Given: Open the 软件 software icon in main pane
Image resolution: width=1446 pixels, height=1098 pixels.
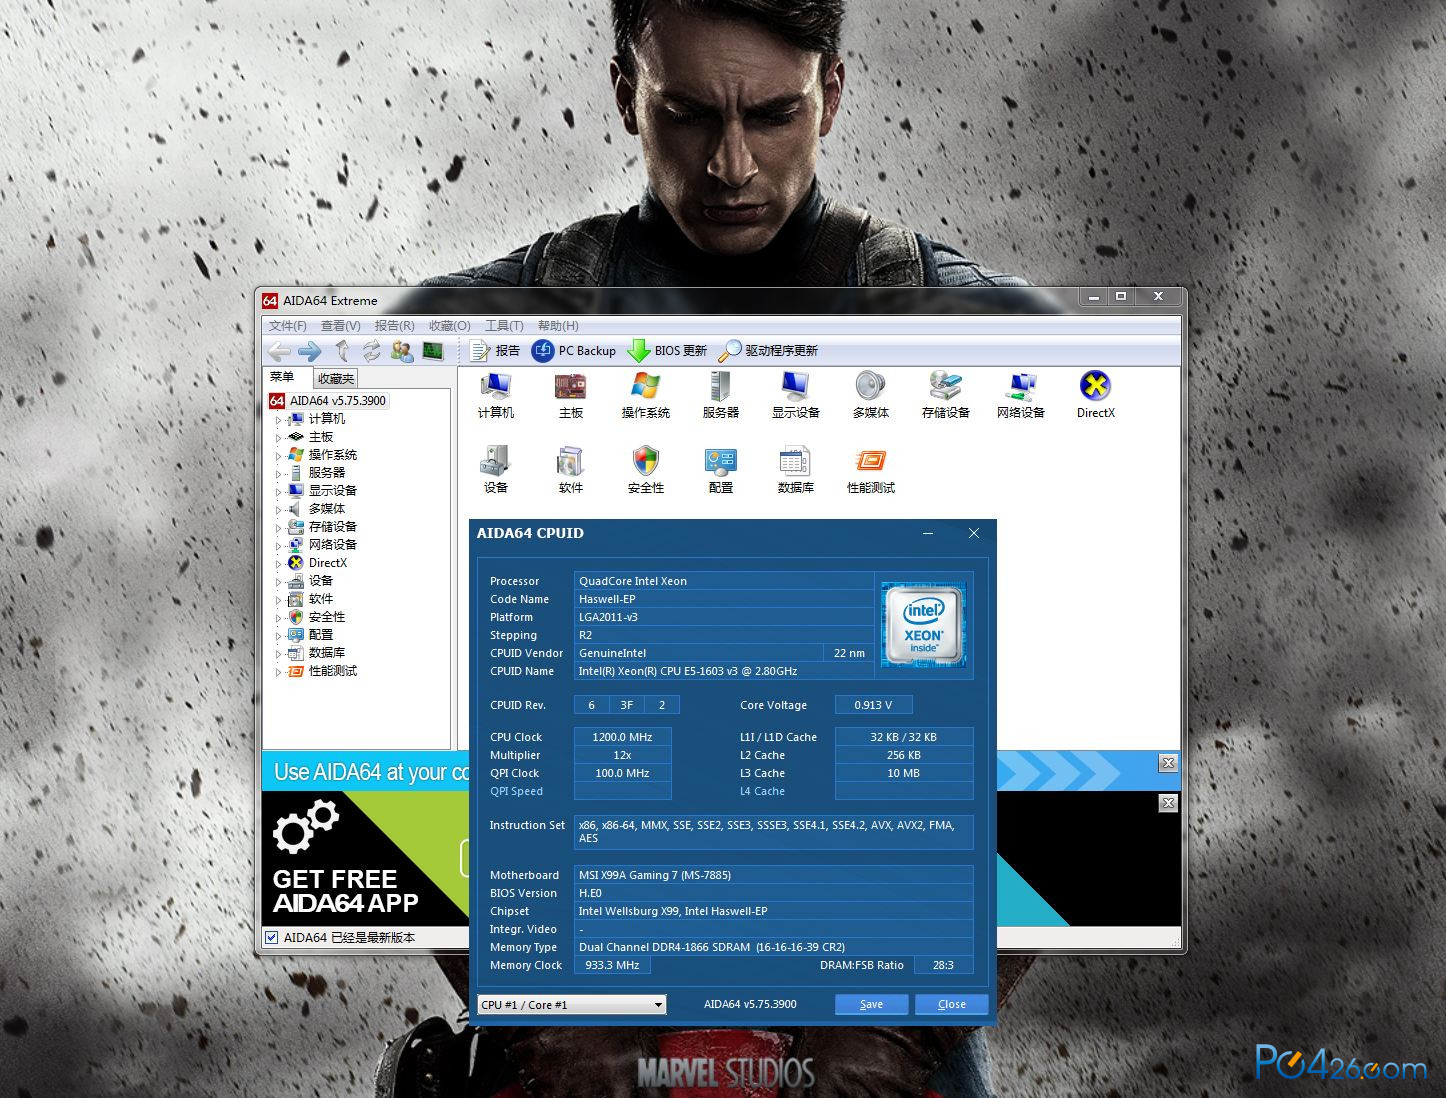Looking at the screenshot, I should tap(571, 470).
